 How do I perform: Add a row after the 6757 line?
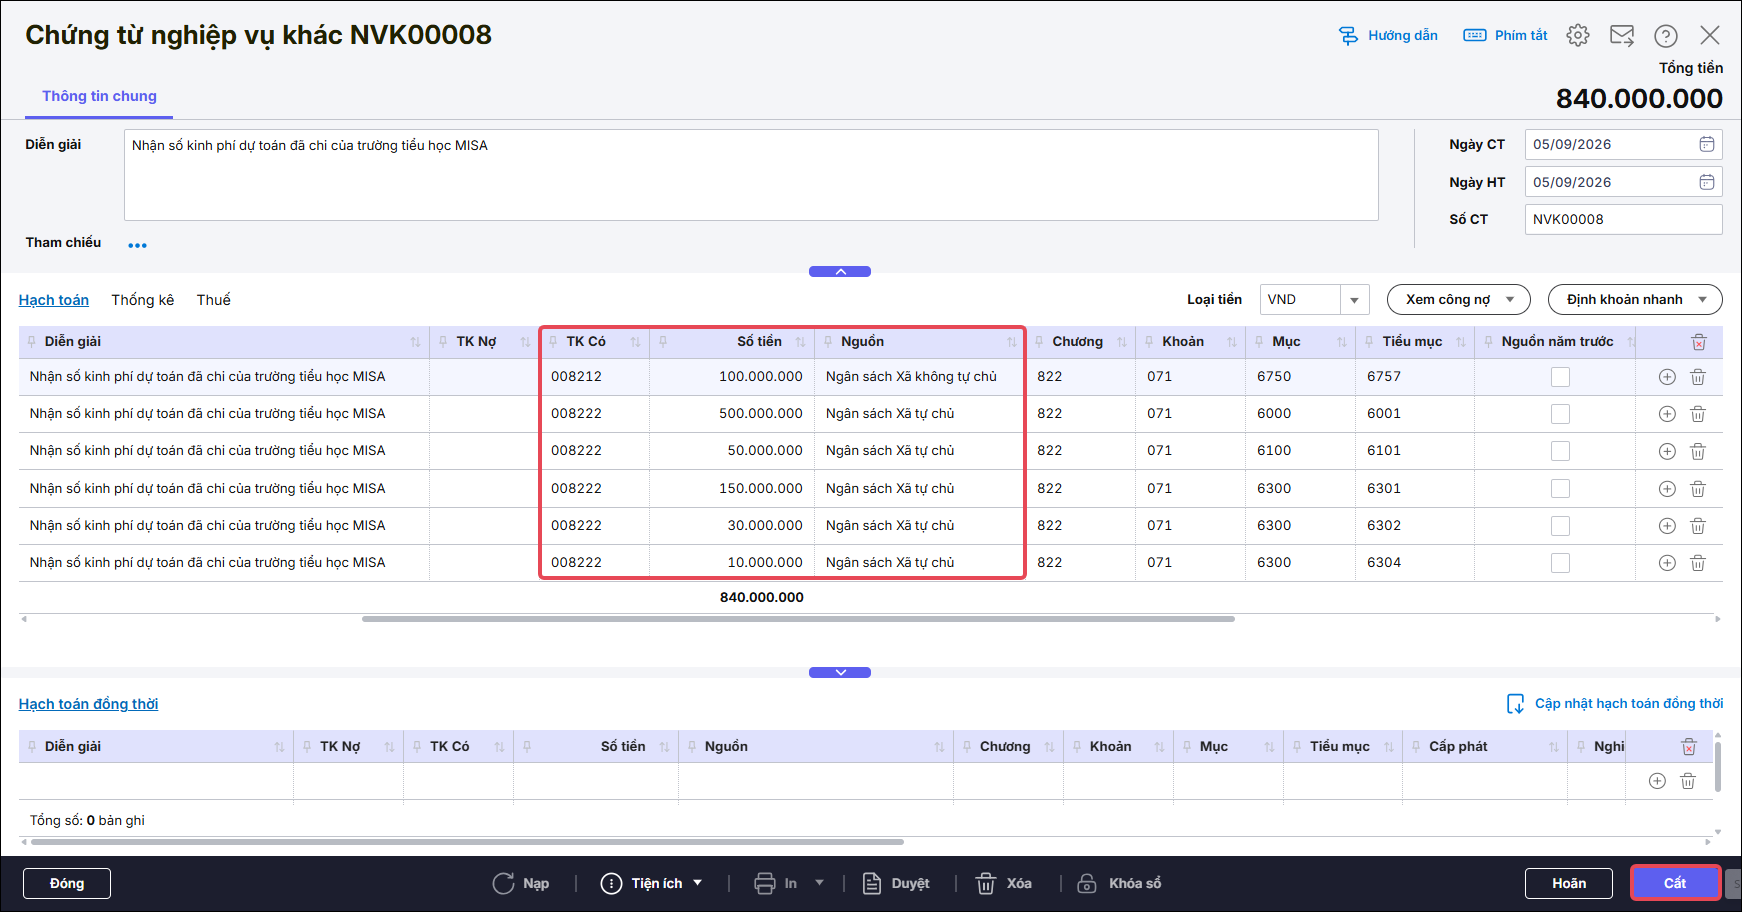tap(1667, 377)
